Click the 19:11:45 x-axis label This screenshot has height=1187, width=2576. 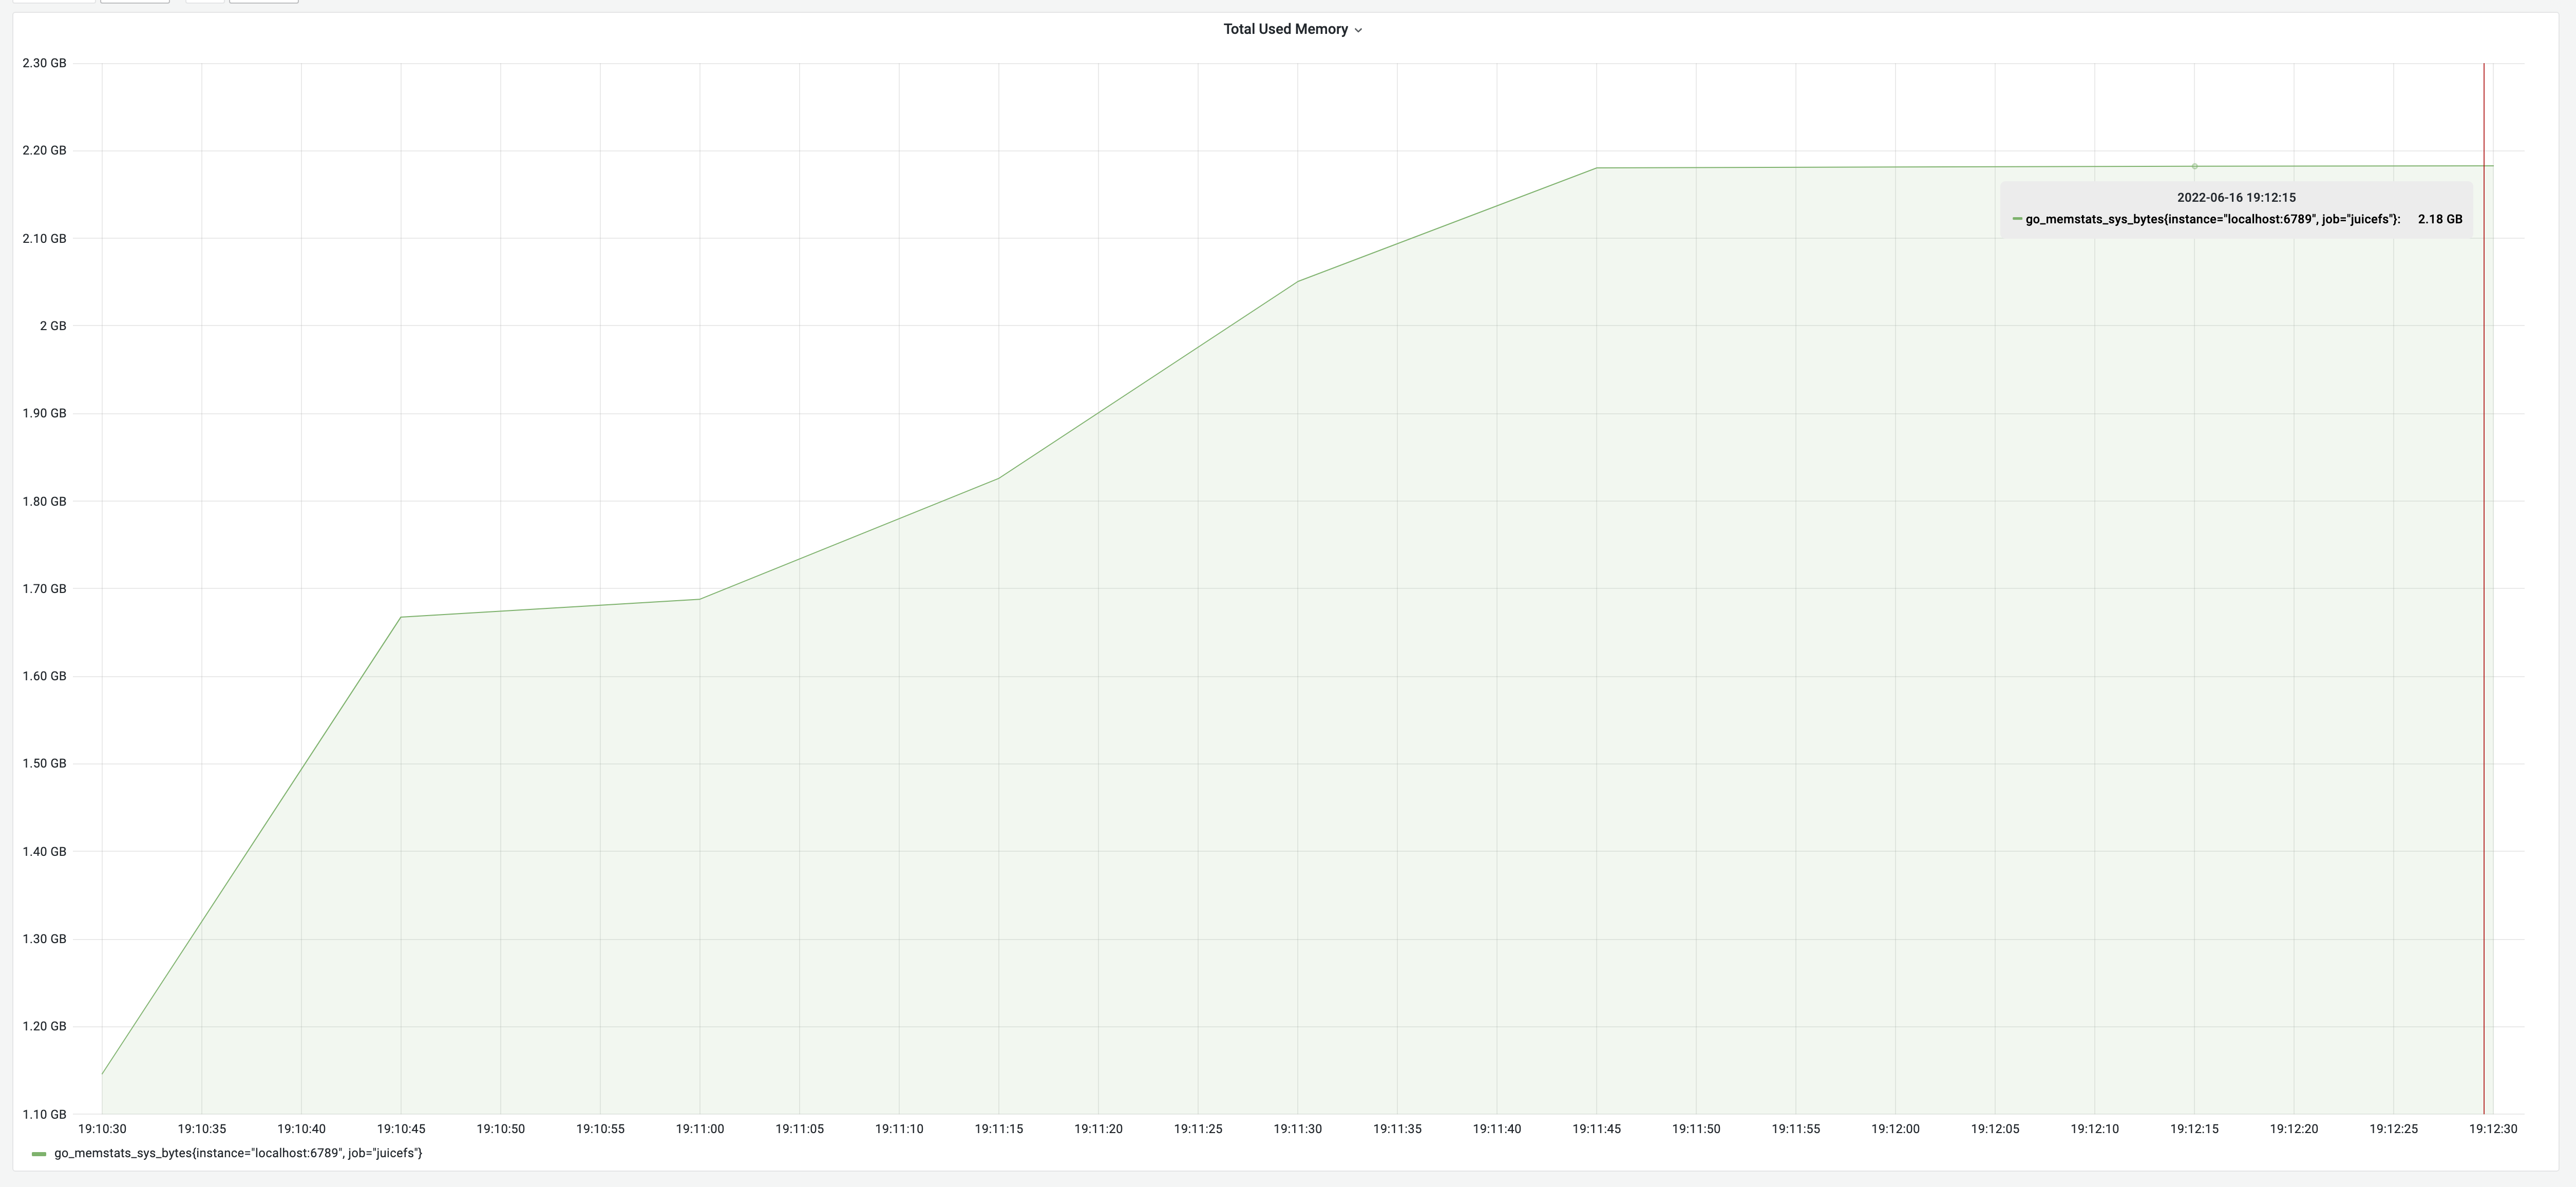1596,1129
